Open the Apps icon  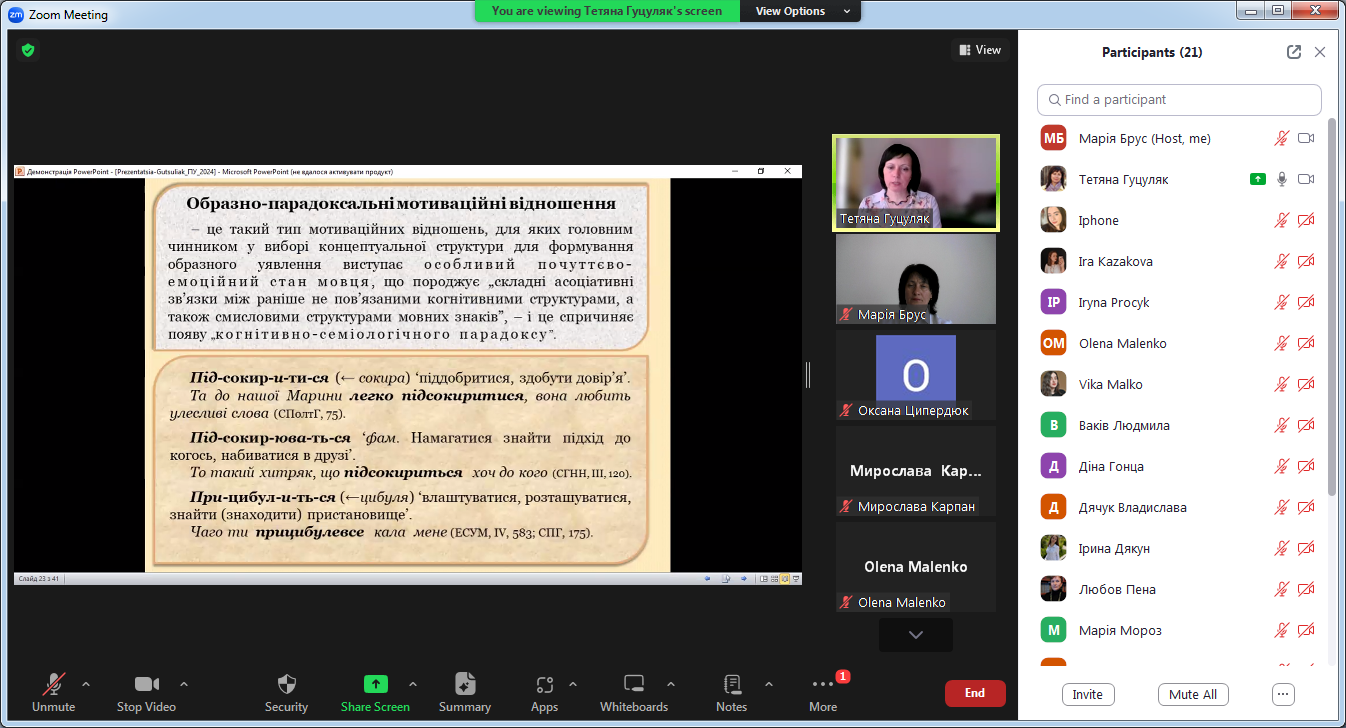coord(544,684)
